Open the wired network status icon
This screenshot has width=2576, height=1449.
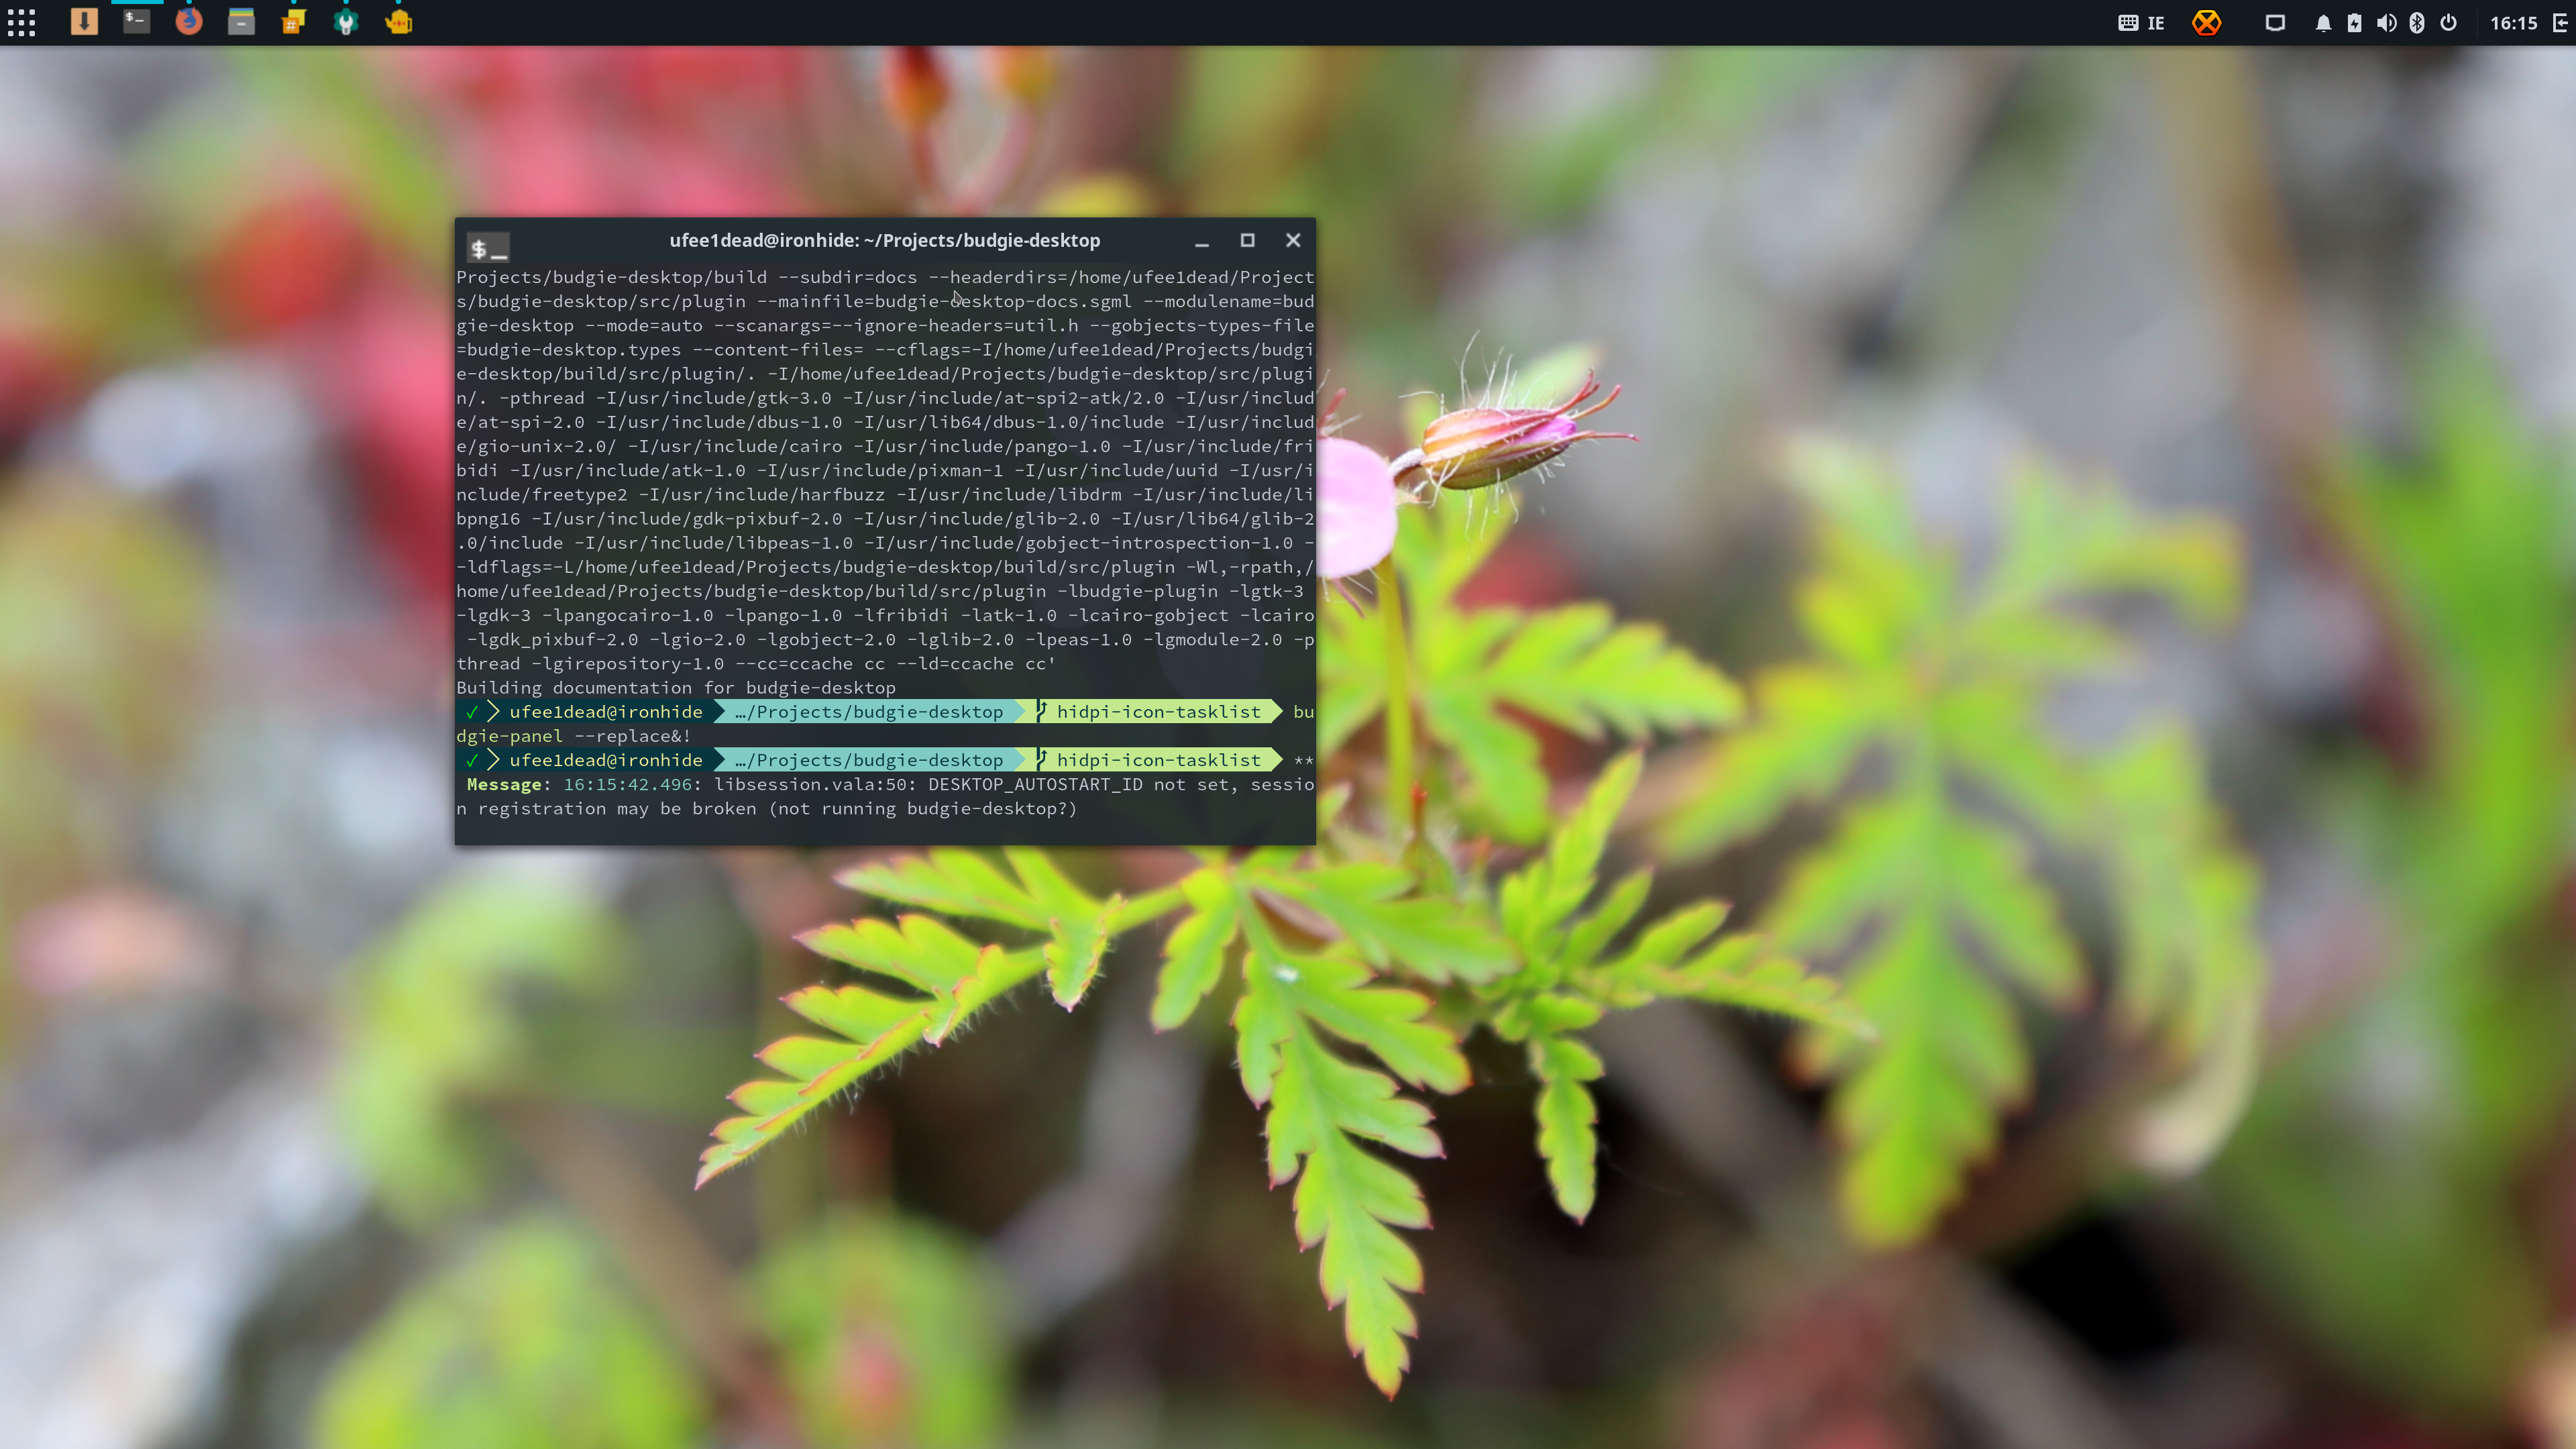pos(2275,23)
